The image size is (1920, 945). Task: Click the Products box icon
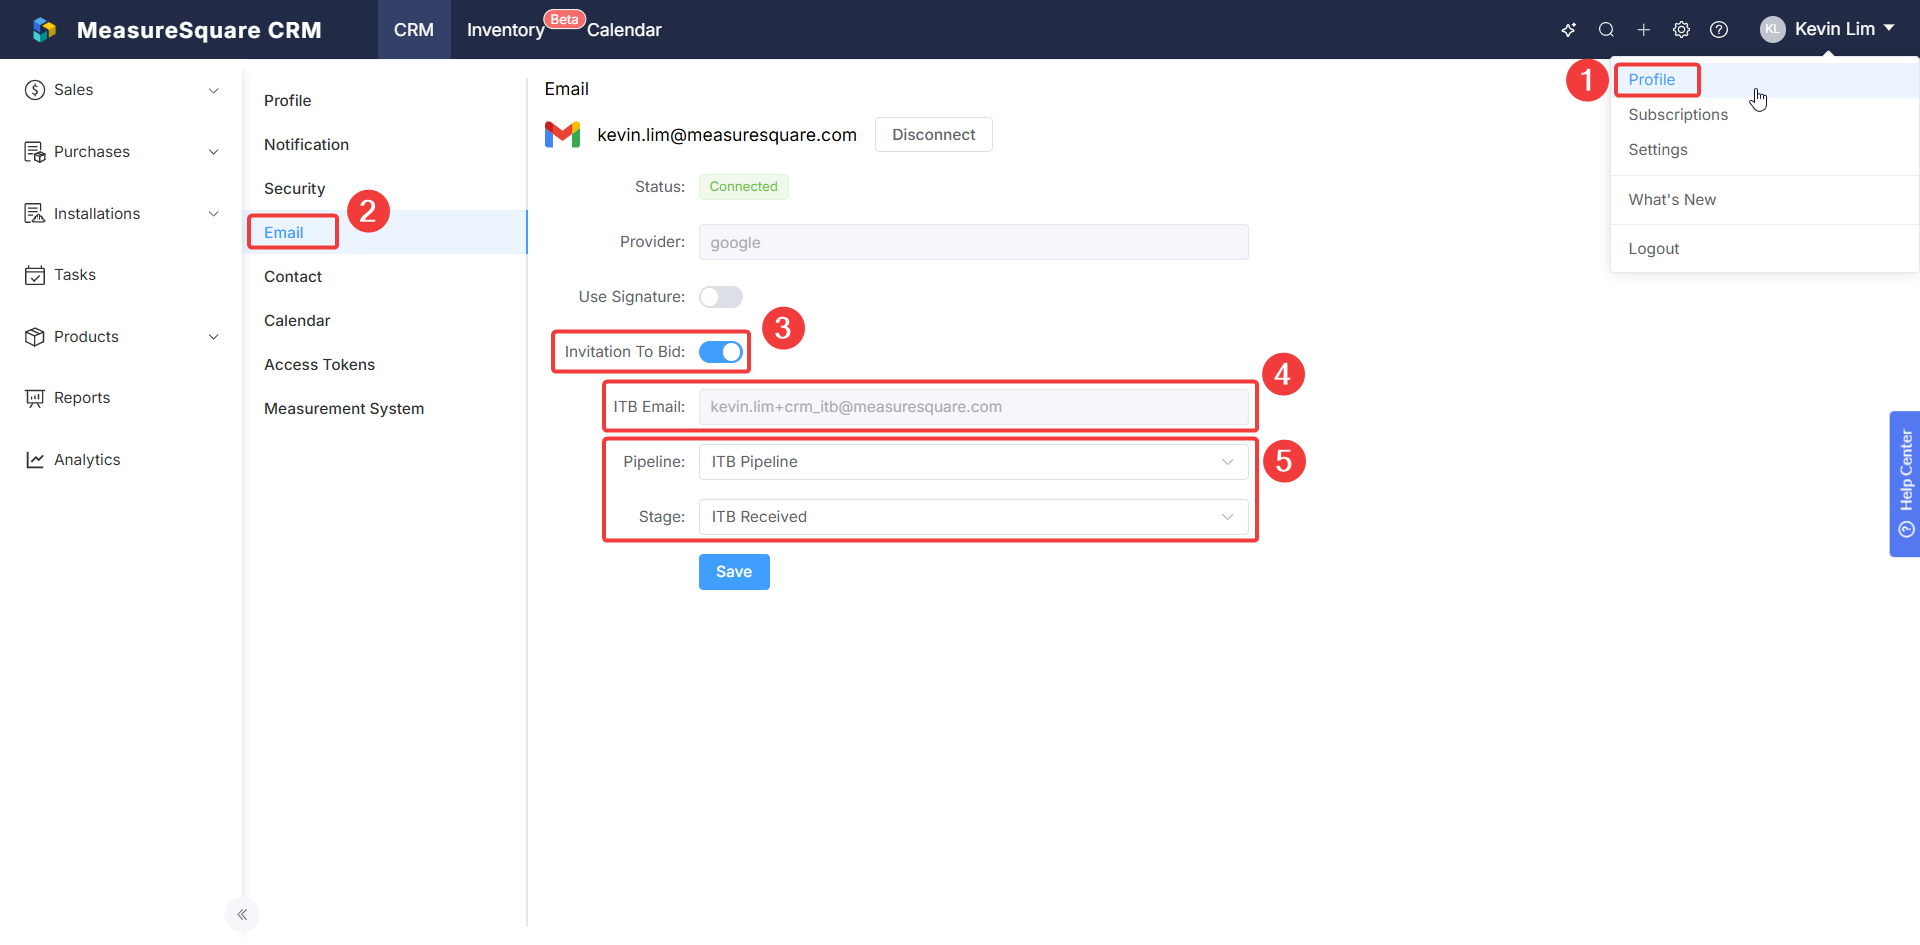pos(35,337)
